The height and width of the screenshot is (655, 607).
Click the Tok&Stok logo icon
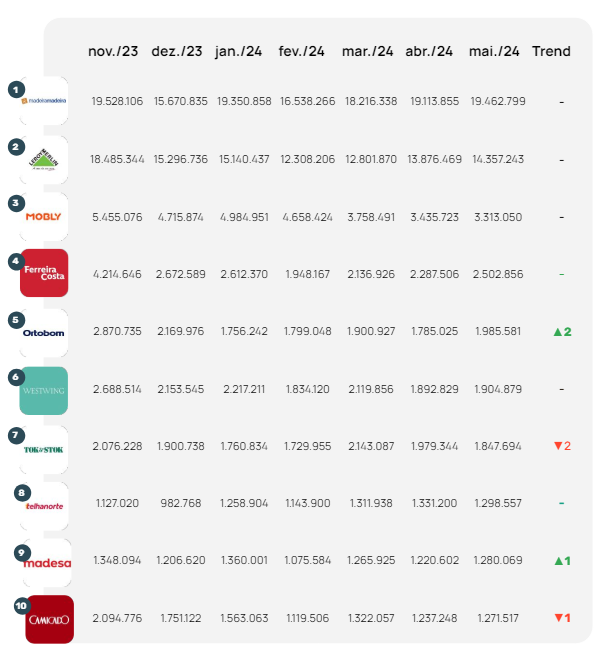coord(45,448)
